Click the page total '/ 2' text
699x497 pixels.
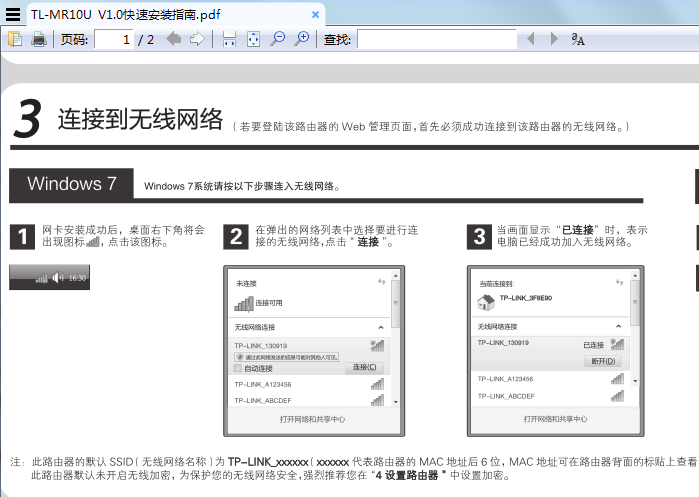[146, 40]
